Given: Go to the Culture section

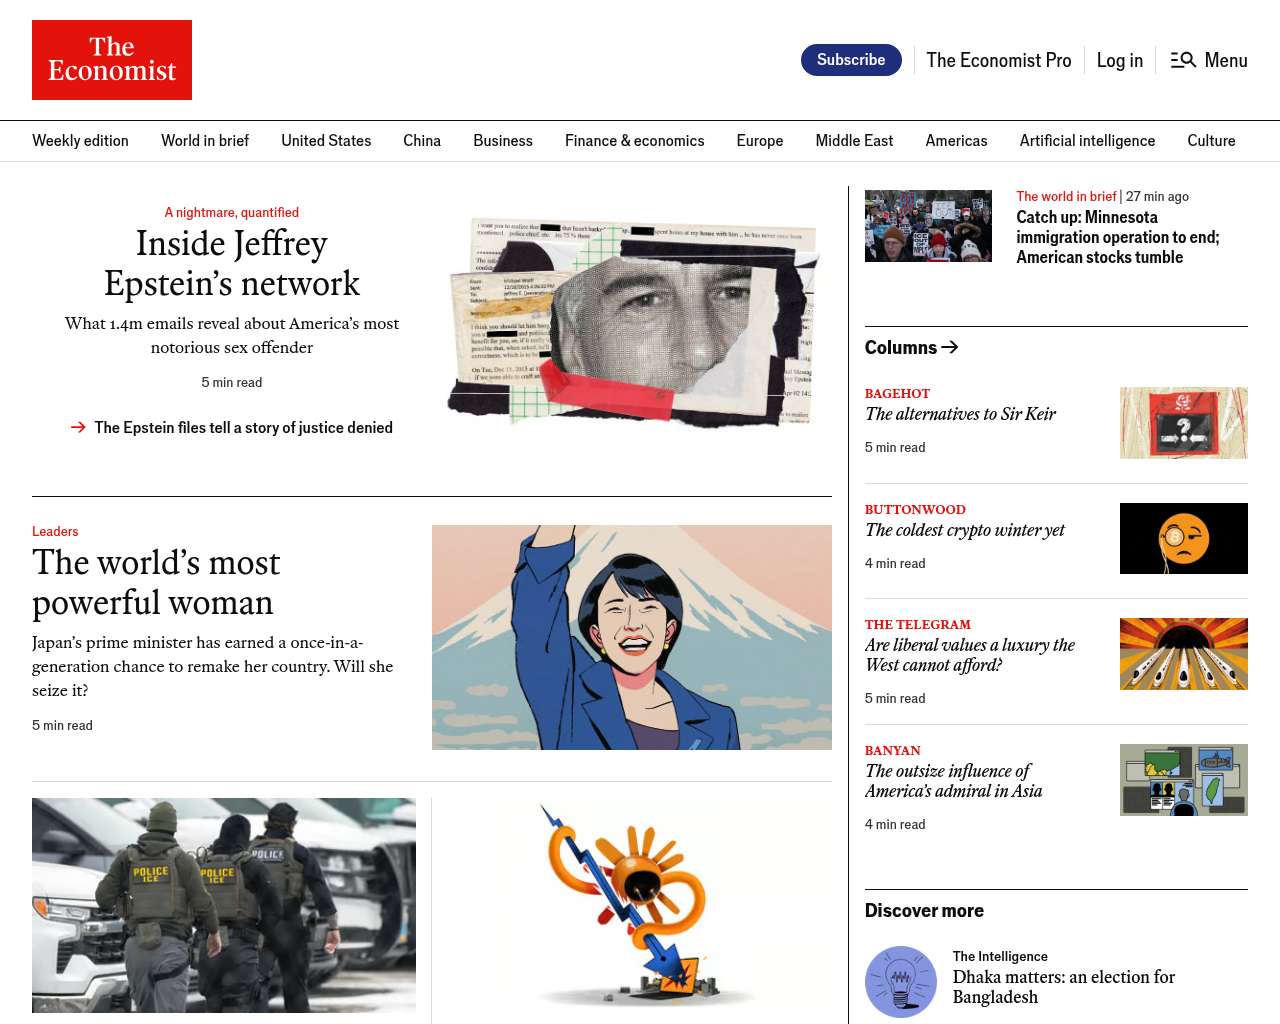Looking at the screenshot, I should point(1211,141).
